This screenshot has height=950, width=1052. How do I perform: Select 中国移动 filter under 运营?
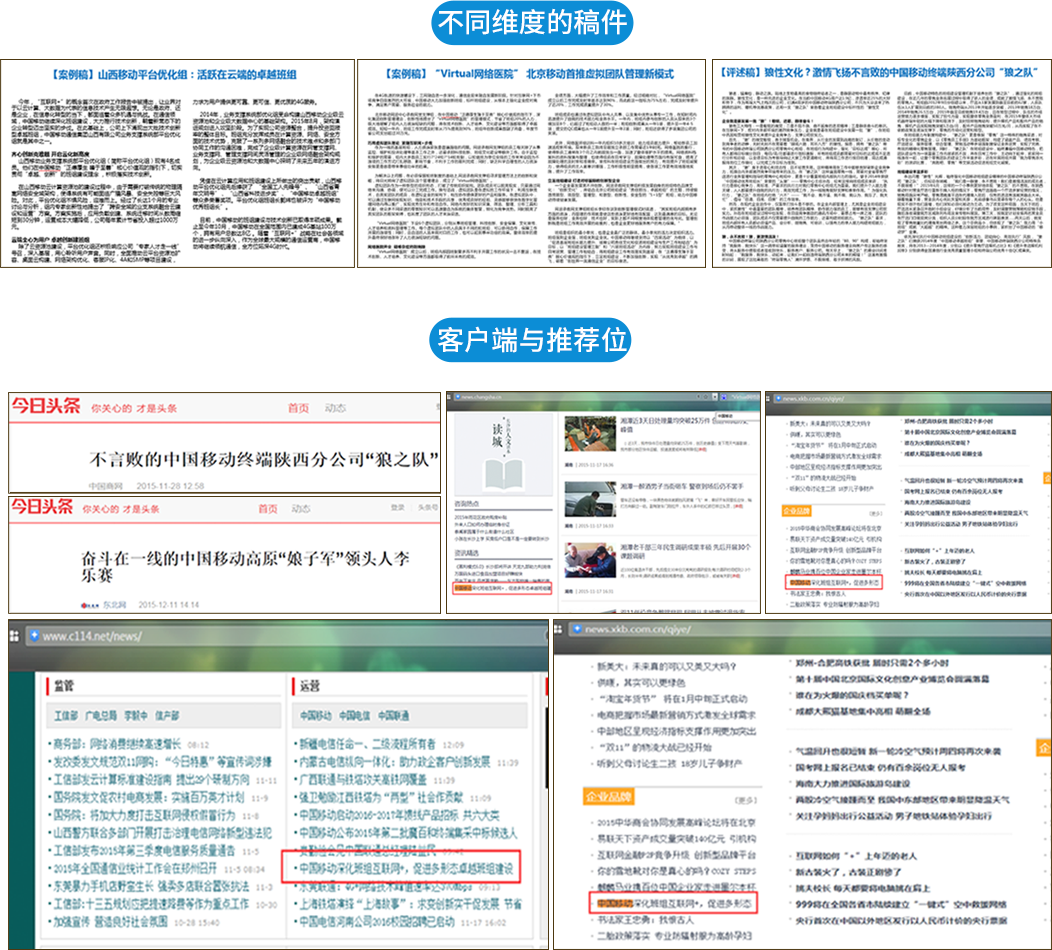click(x=315, y=716)
